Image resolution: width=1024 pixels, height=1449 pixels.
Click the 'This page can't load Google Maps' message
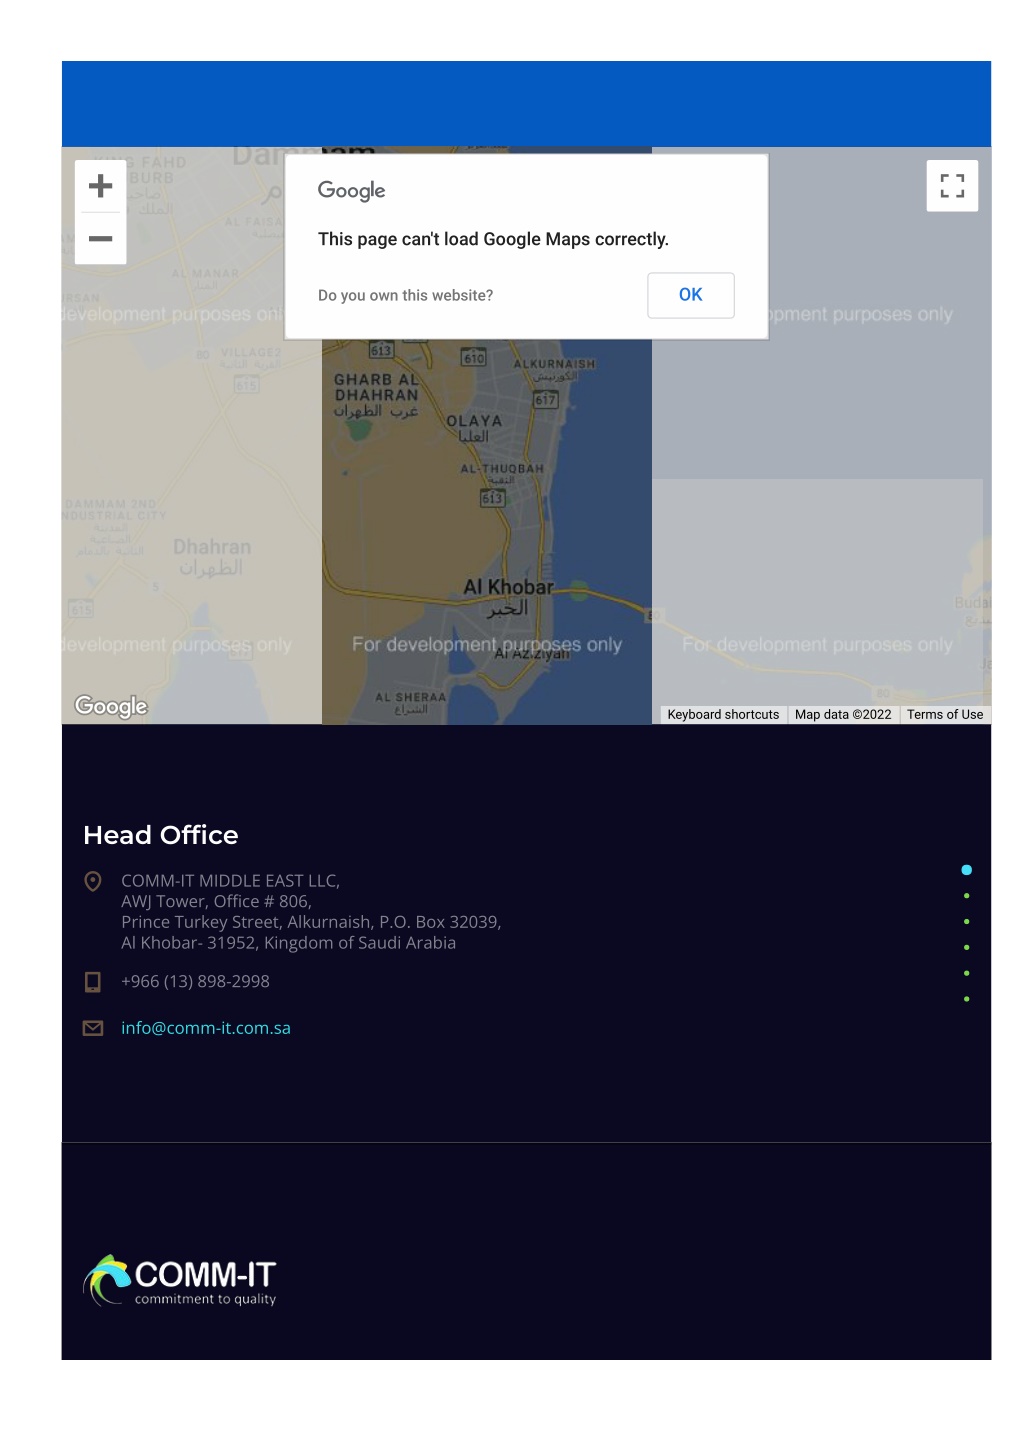pyautogui.click(x=493, y=239)
